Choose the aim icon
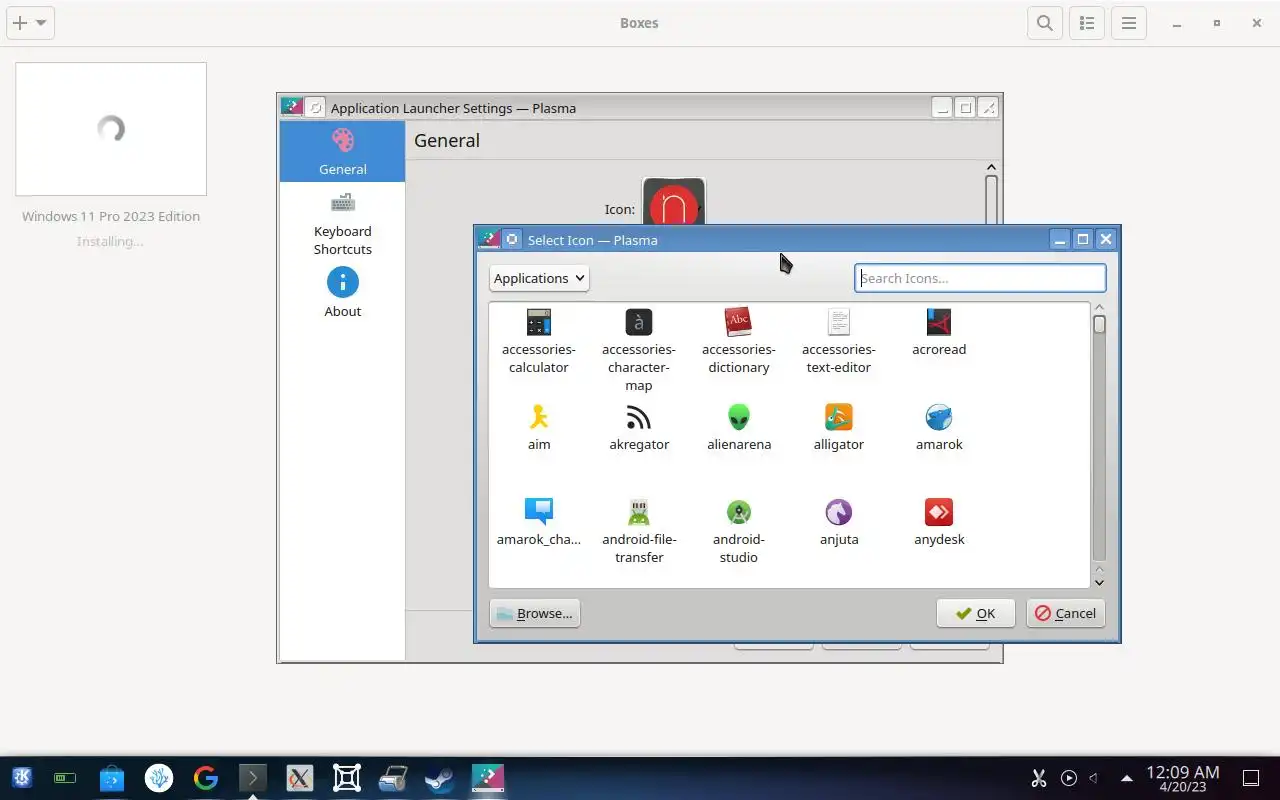1280x800 pixels. (x=539, y=428)
